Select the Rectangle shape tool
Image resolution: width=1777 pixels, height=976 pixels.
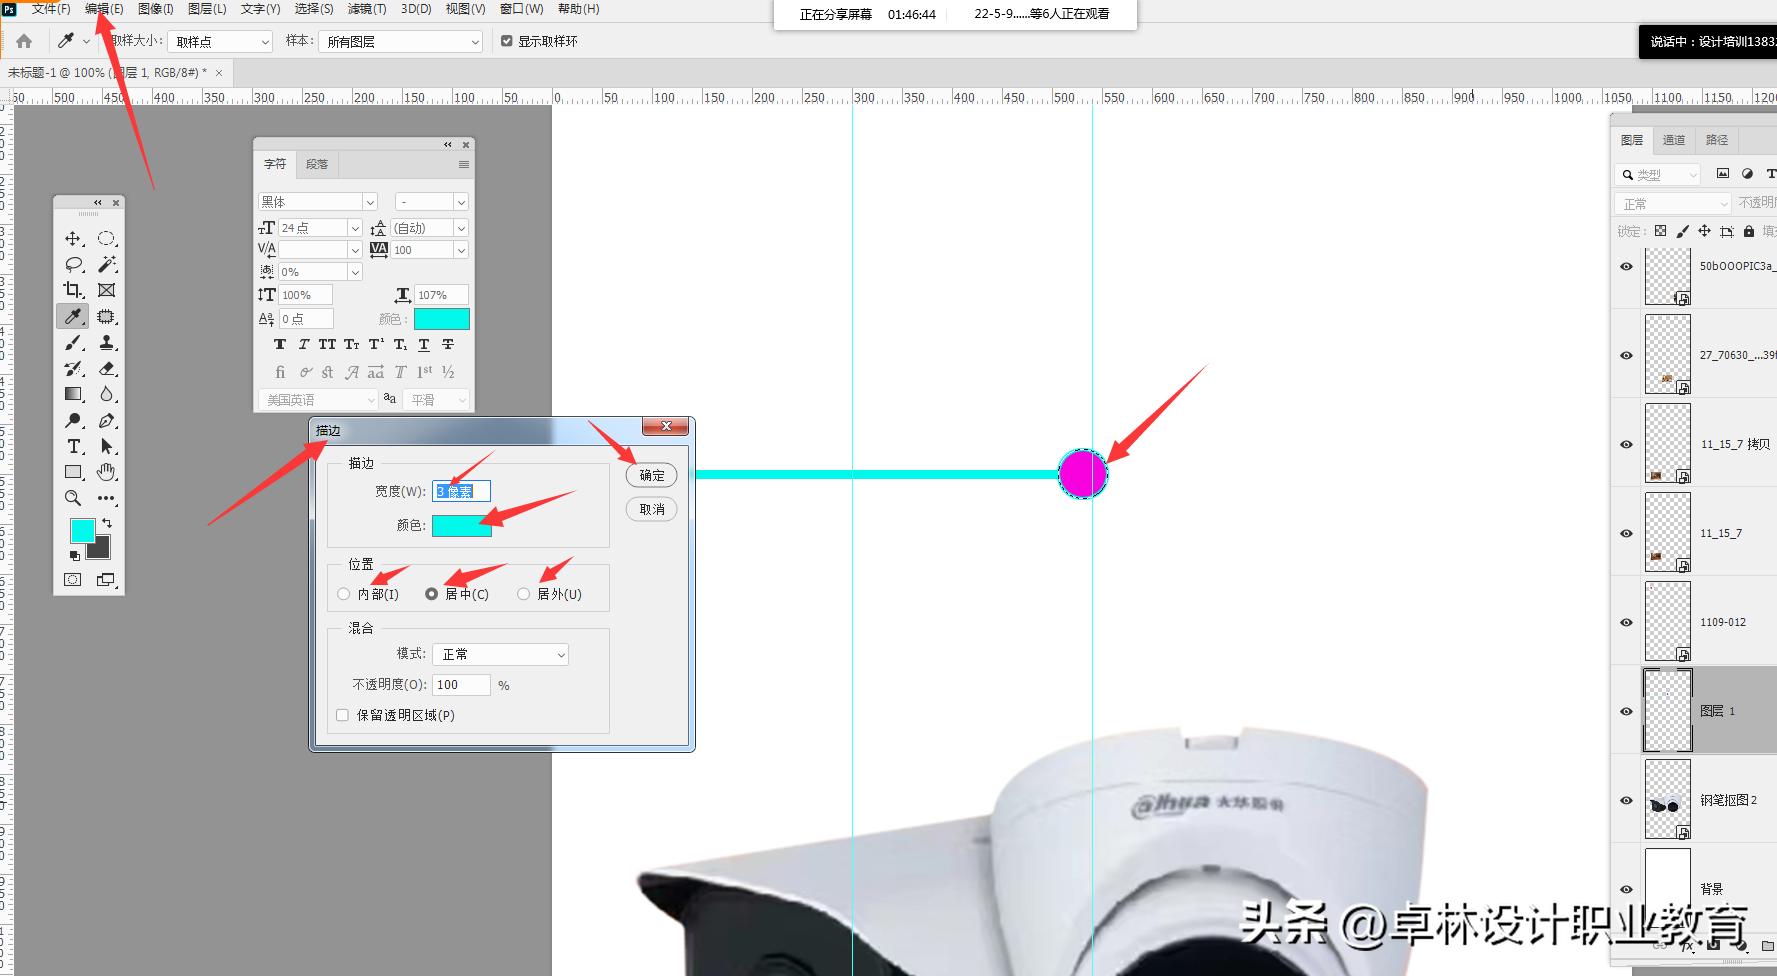[x=73, y=472]
